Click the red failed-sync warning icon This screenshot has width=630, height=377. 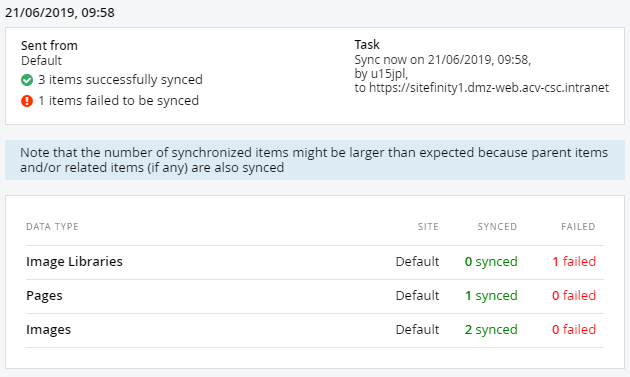(27, 101)
